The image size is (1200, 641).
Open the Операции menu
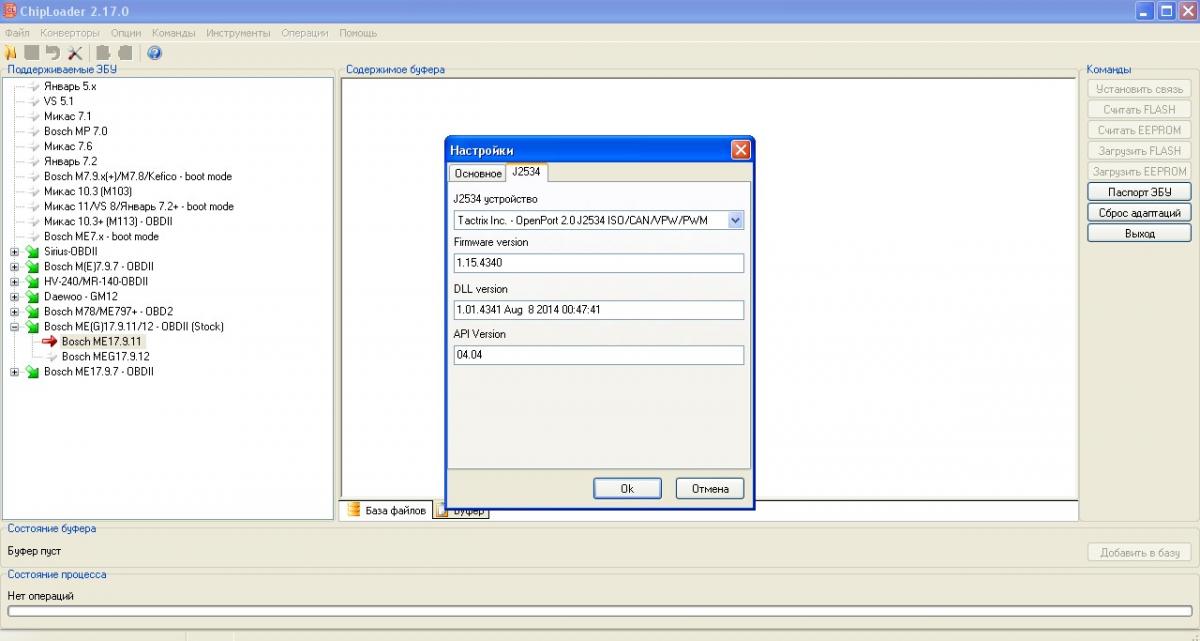click(305, 33)
